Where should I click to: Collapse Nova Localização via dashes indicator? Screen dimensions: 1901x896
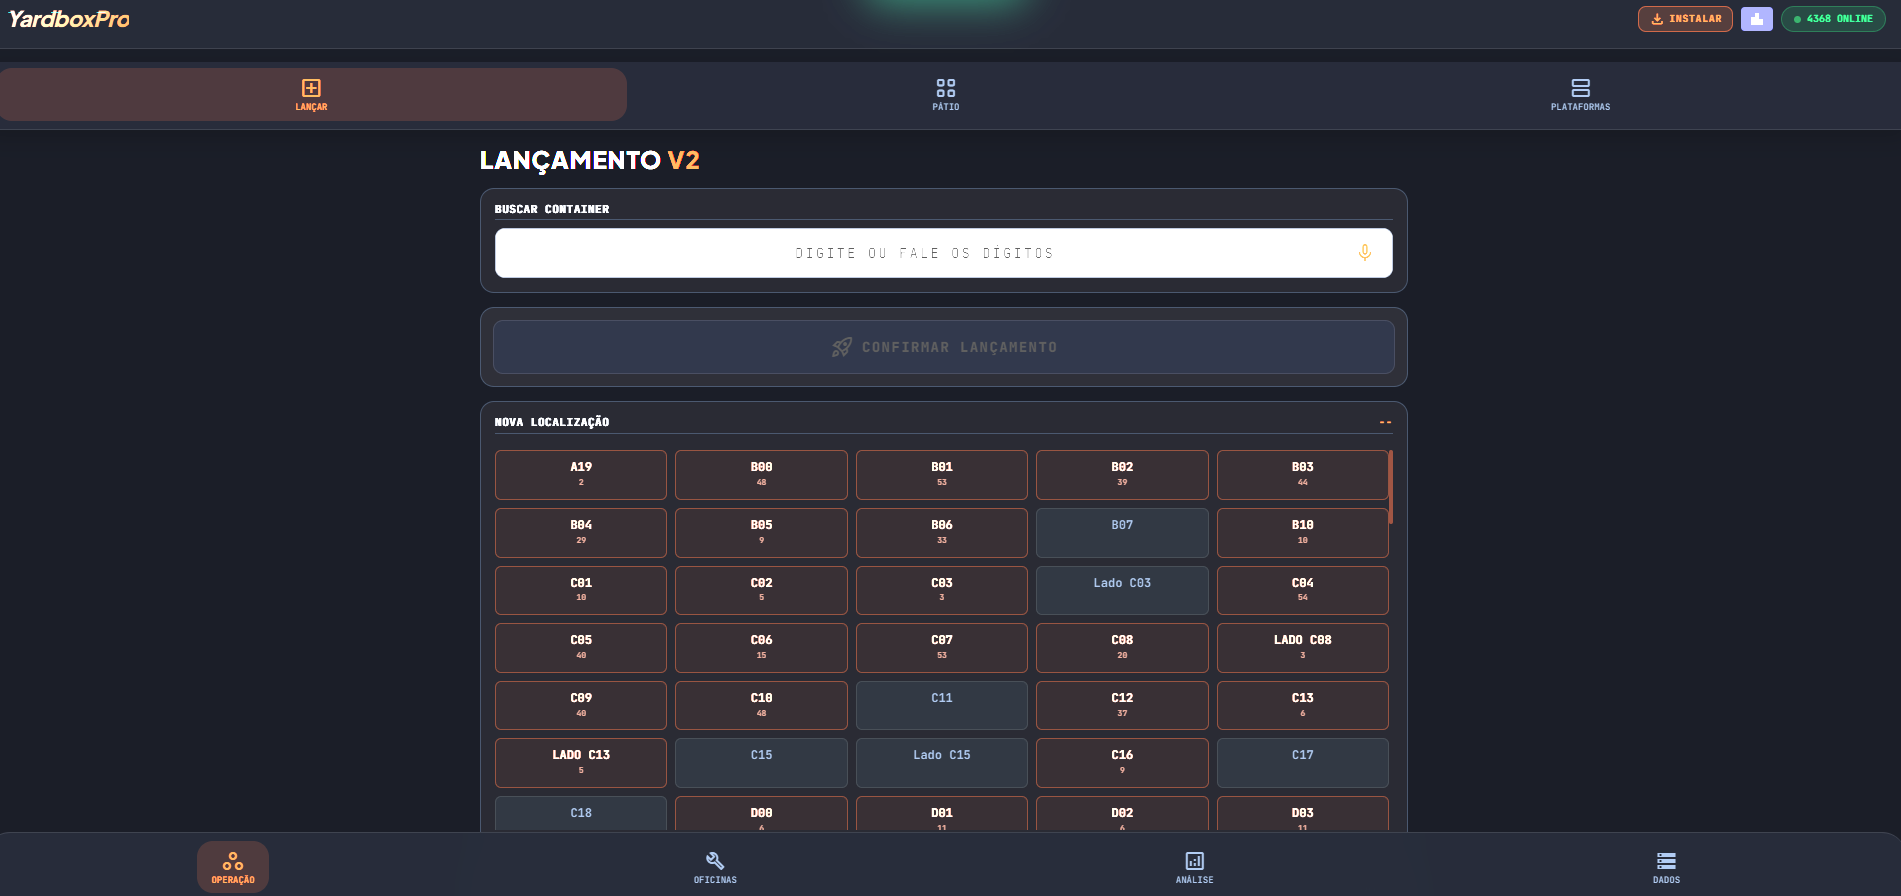coord(1385,422)
